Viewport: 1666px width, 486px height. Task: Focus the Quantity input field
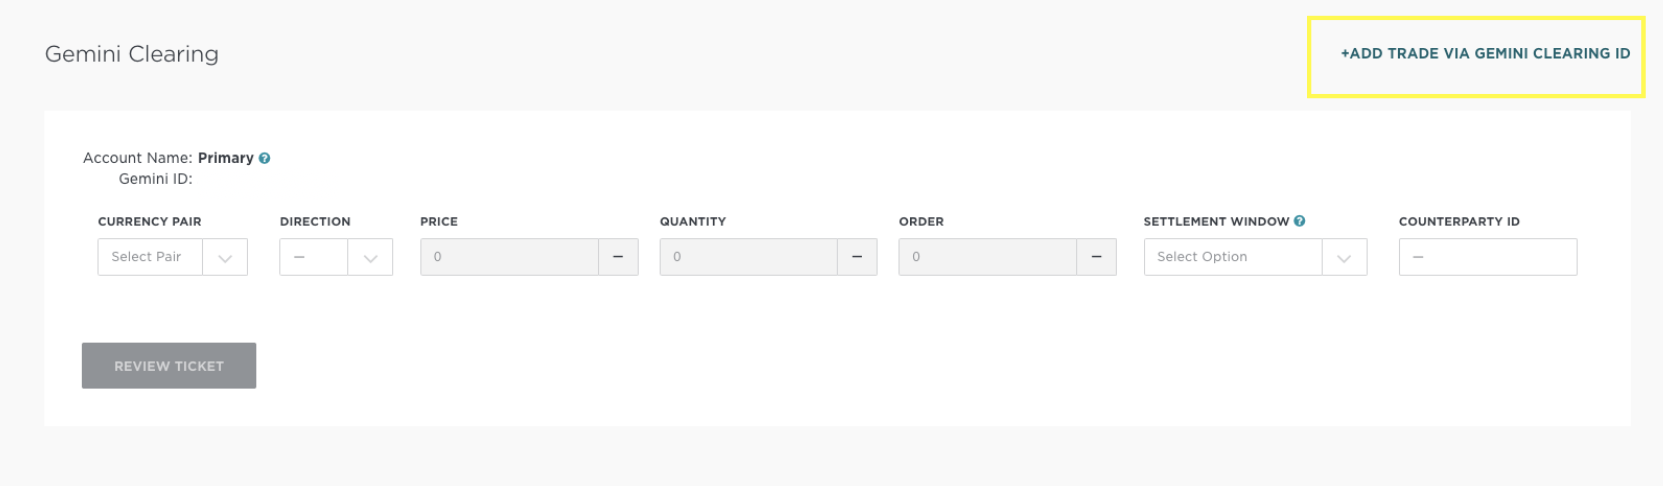[748, 257]
